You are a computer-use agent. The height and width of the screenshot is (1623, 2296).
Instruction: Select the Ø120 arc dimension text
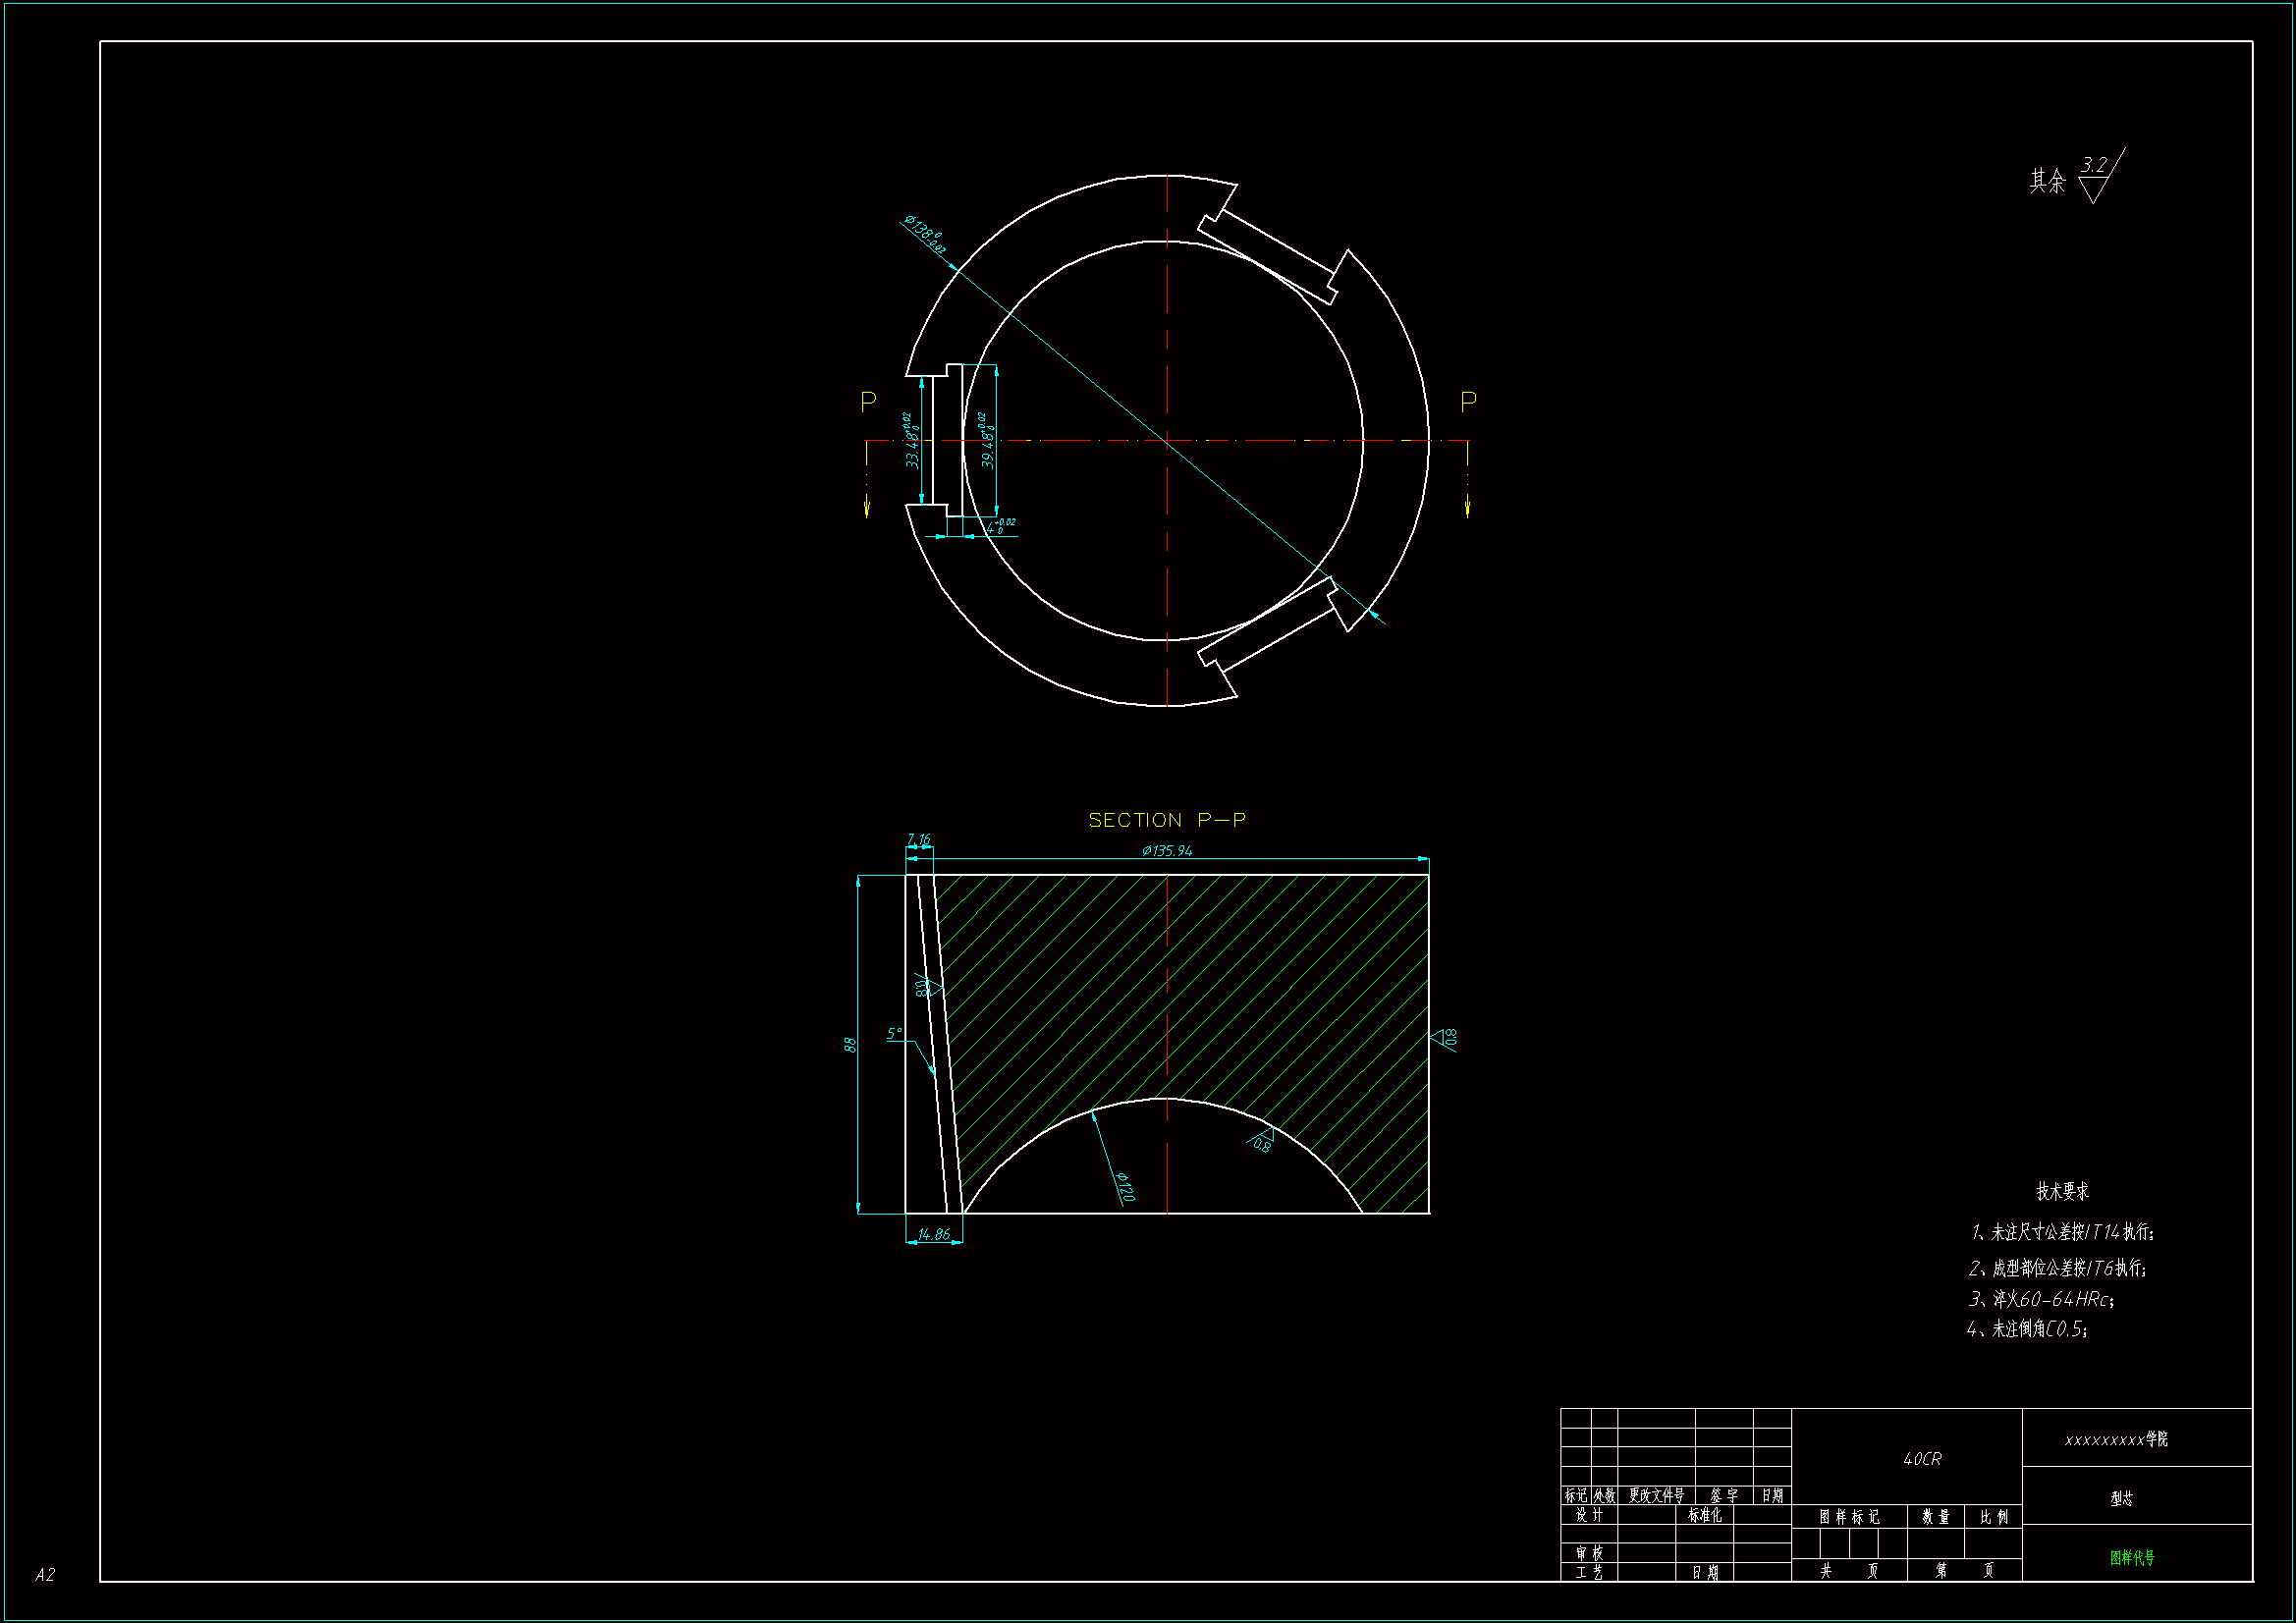[x=1124, y=1187]
